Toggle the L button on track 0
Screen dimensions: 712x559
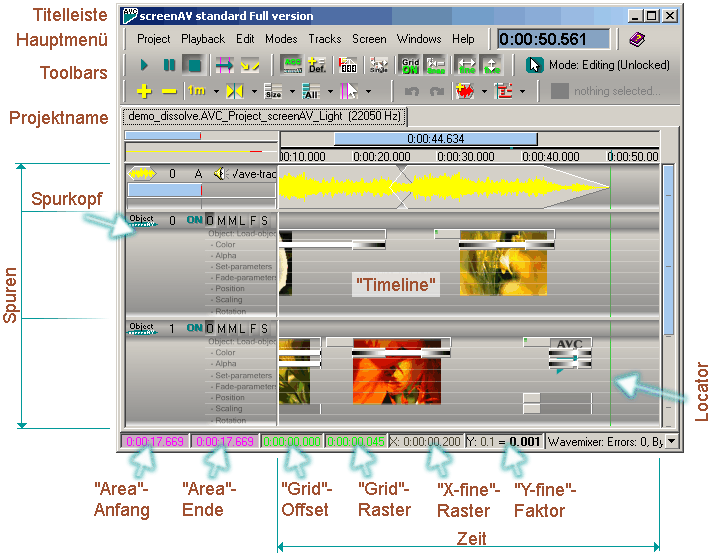pos(242,221)
